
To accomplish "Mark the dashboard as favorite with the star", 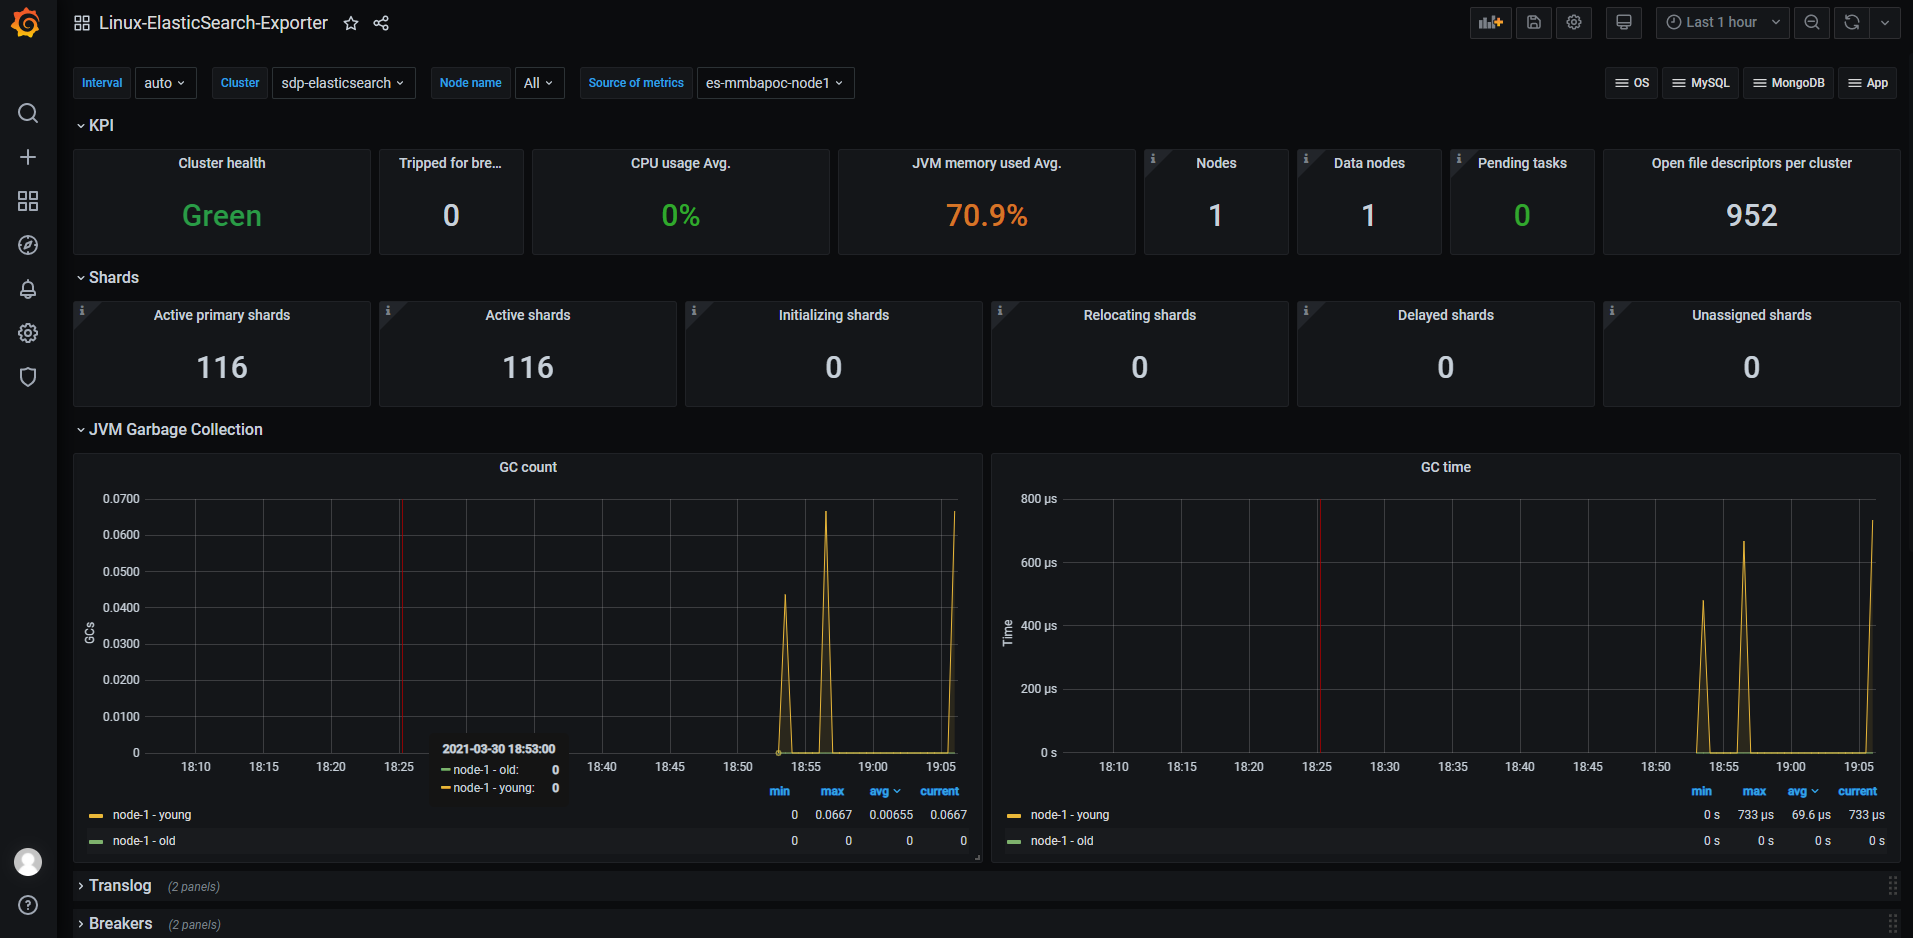I will [351, 23].
